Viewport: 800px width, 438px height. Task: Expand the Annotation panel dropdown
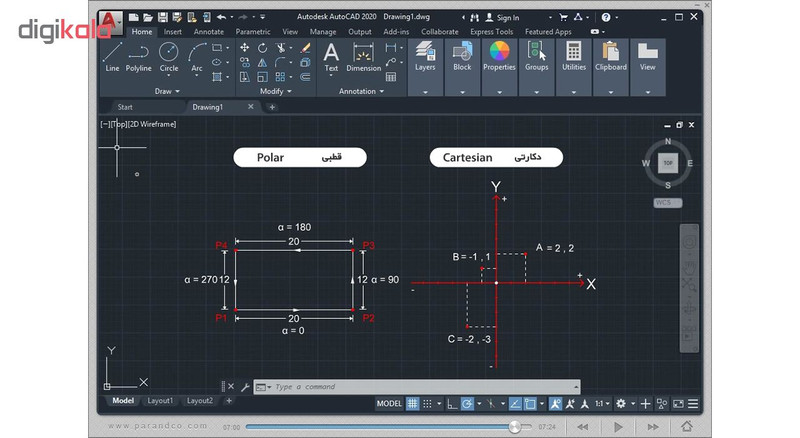tap(361, 91)
